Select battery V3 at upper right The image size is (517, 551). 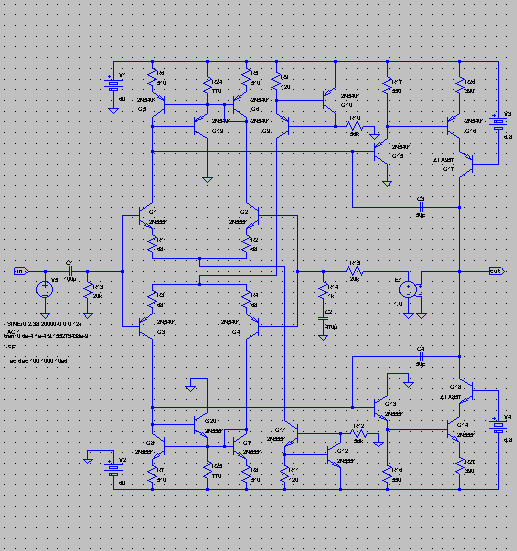click(498, 123)
